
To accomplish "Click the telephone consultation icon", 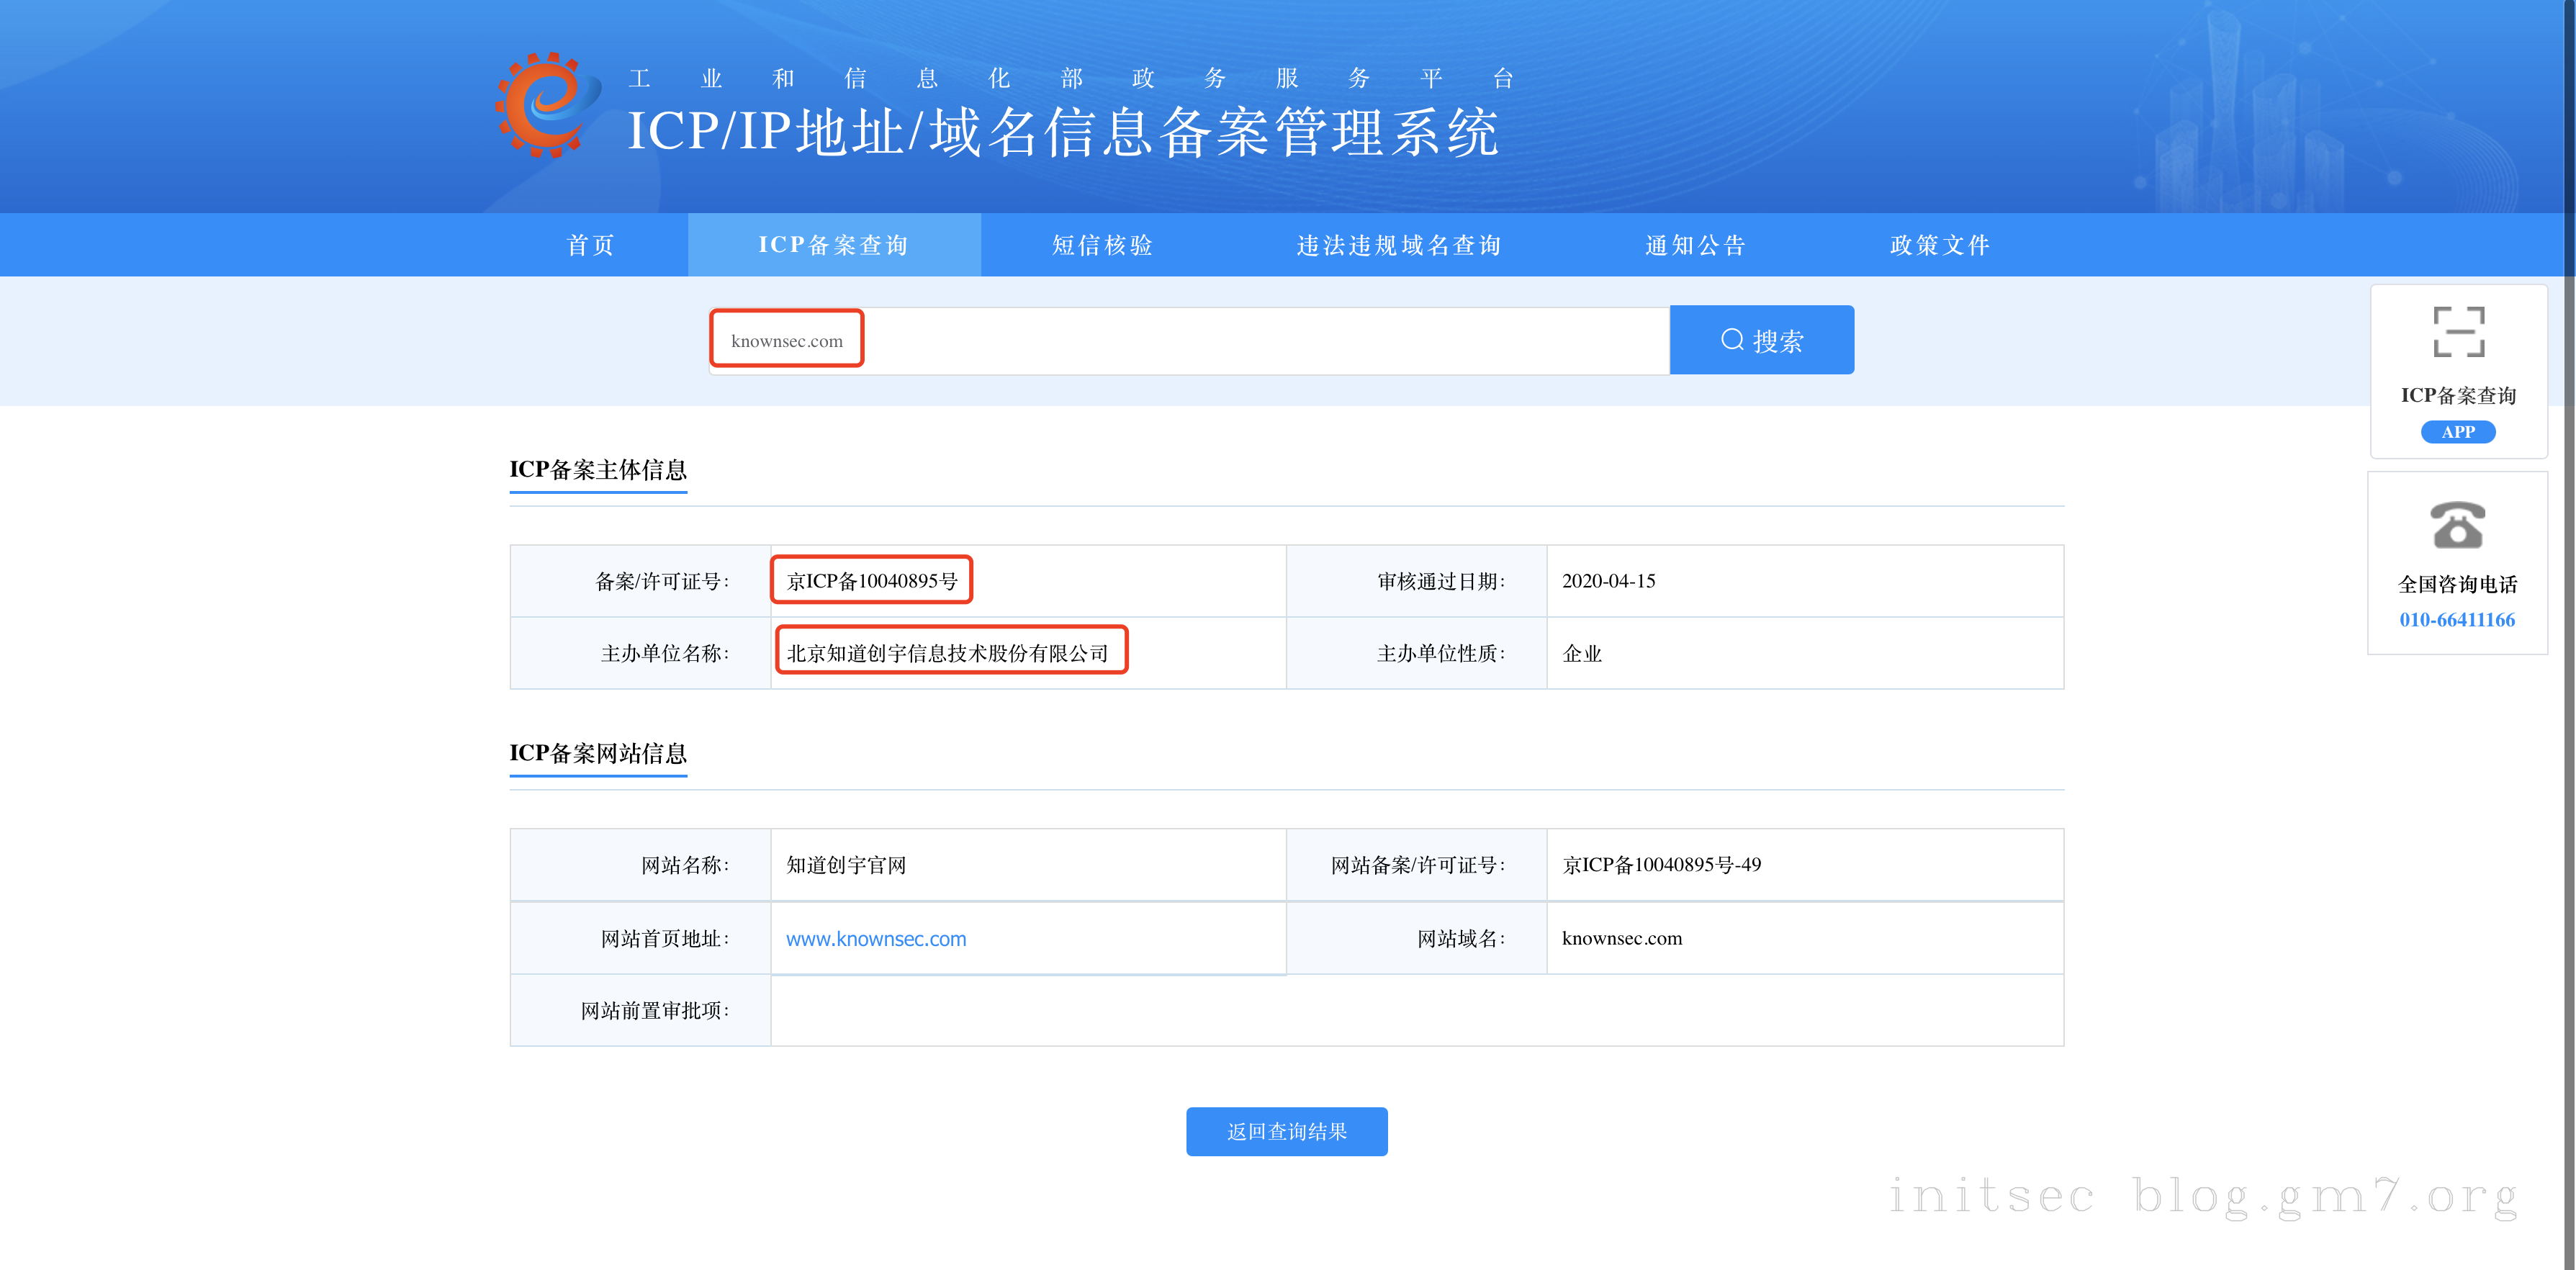I will coord(2457,524).
